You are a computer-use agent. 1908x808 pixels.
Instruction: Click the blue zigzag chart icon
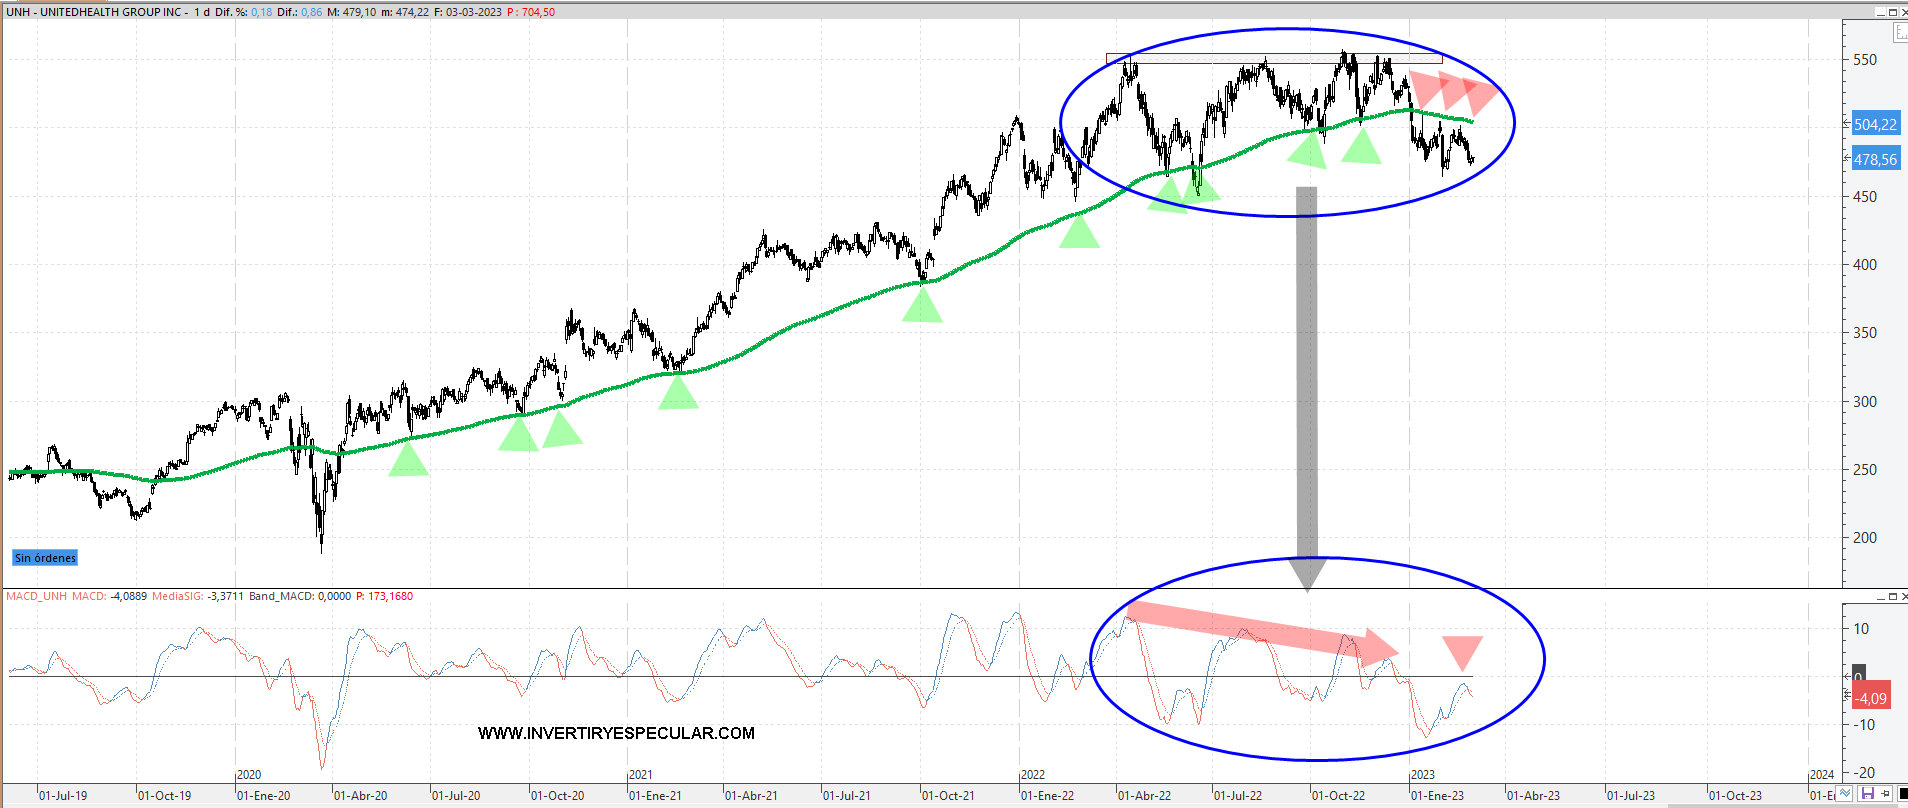point(1846,794)
